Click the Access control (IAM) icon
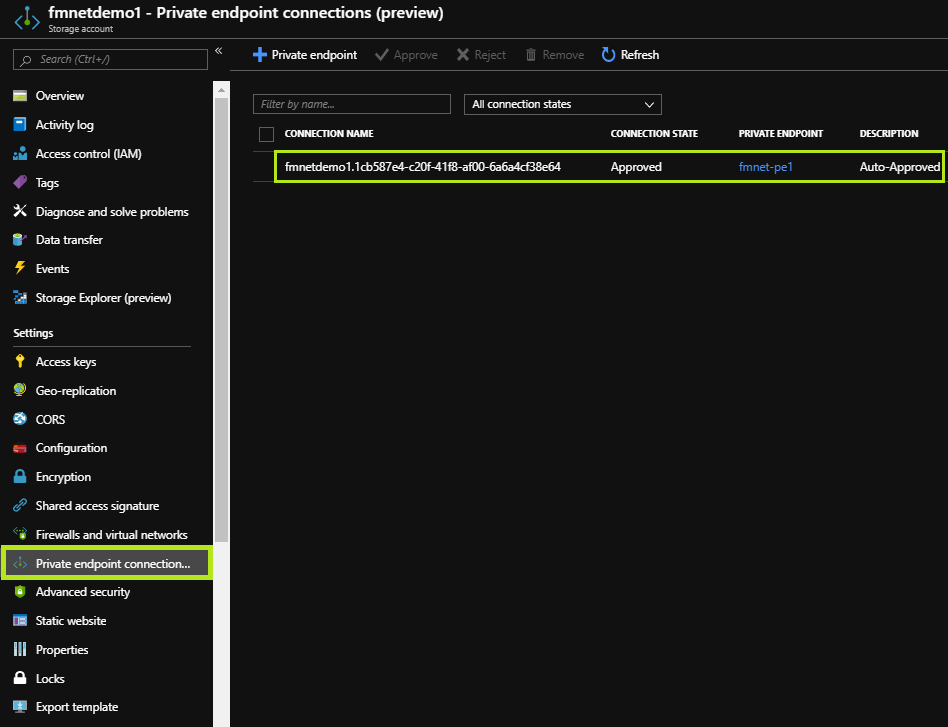This screenshot has width=948, height=727. pos(20,154)
